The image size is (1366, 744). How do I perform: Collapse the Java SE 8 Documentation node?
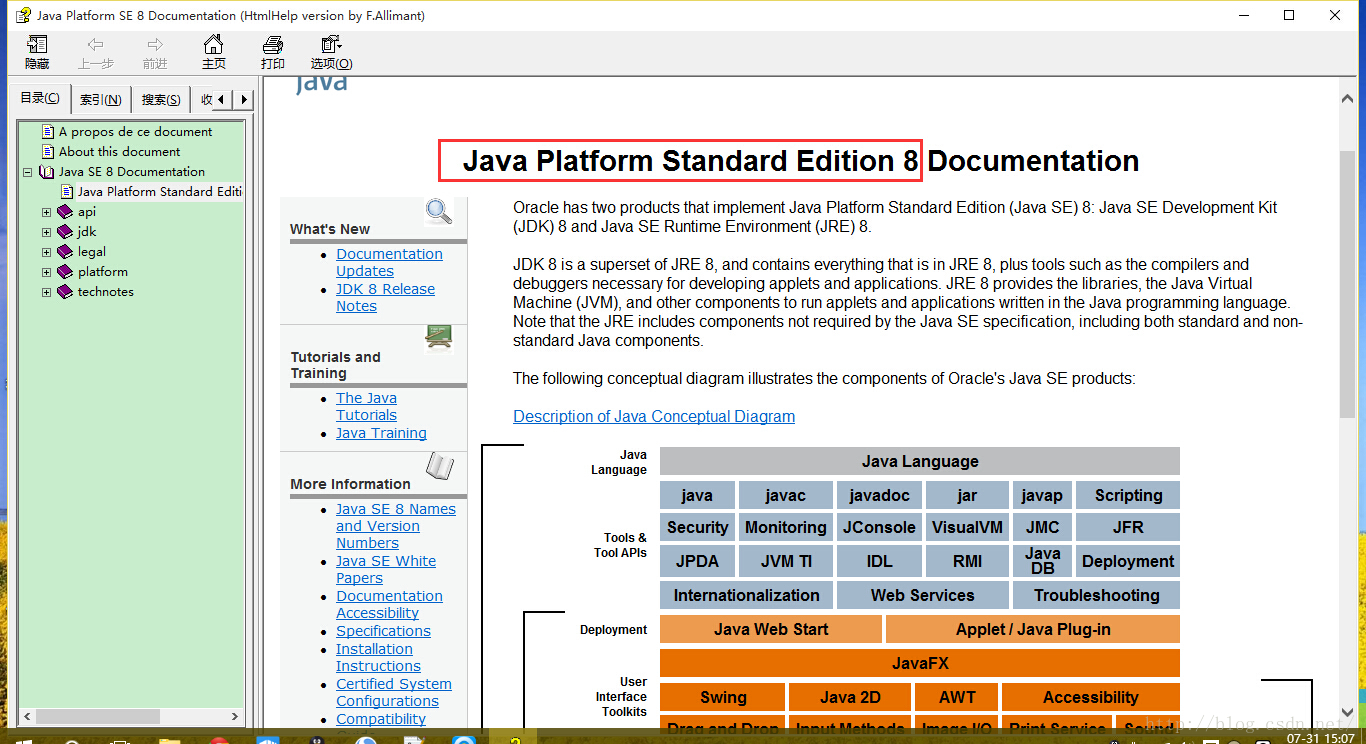pyautogui.click(x=27, y=172)
